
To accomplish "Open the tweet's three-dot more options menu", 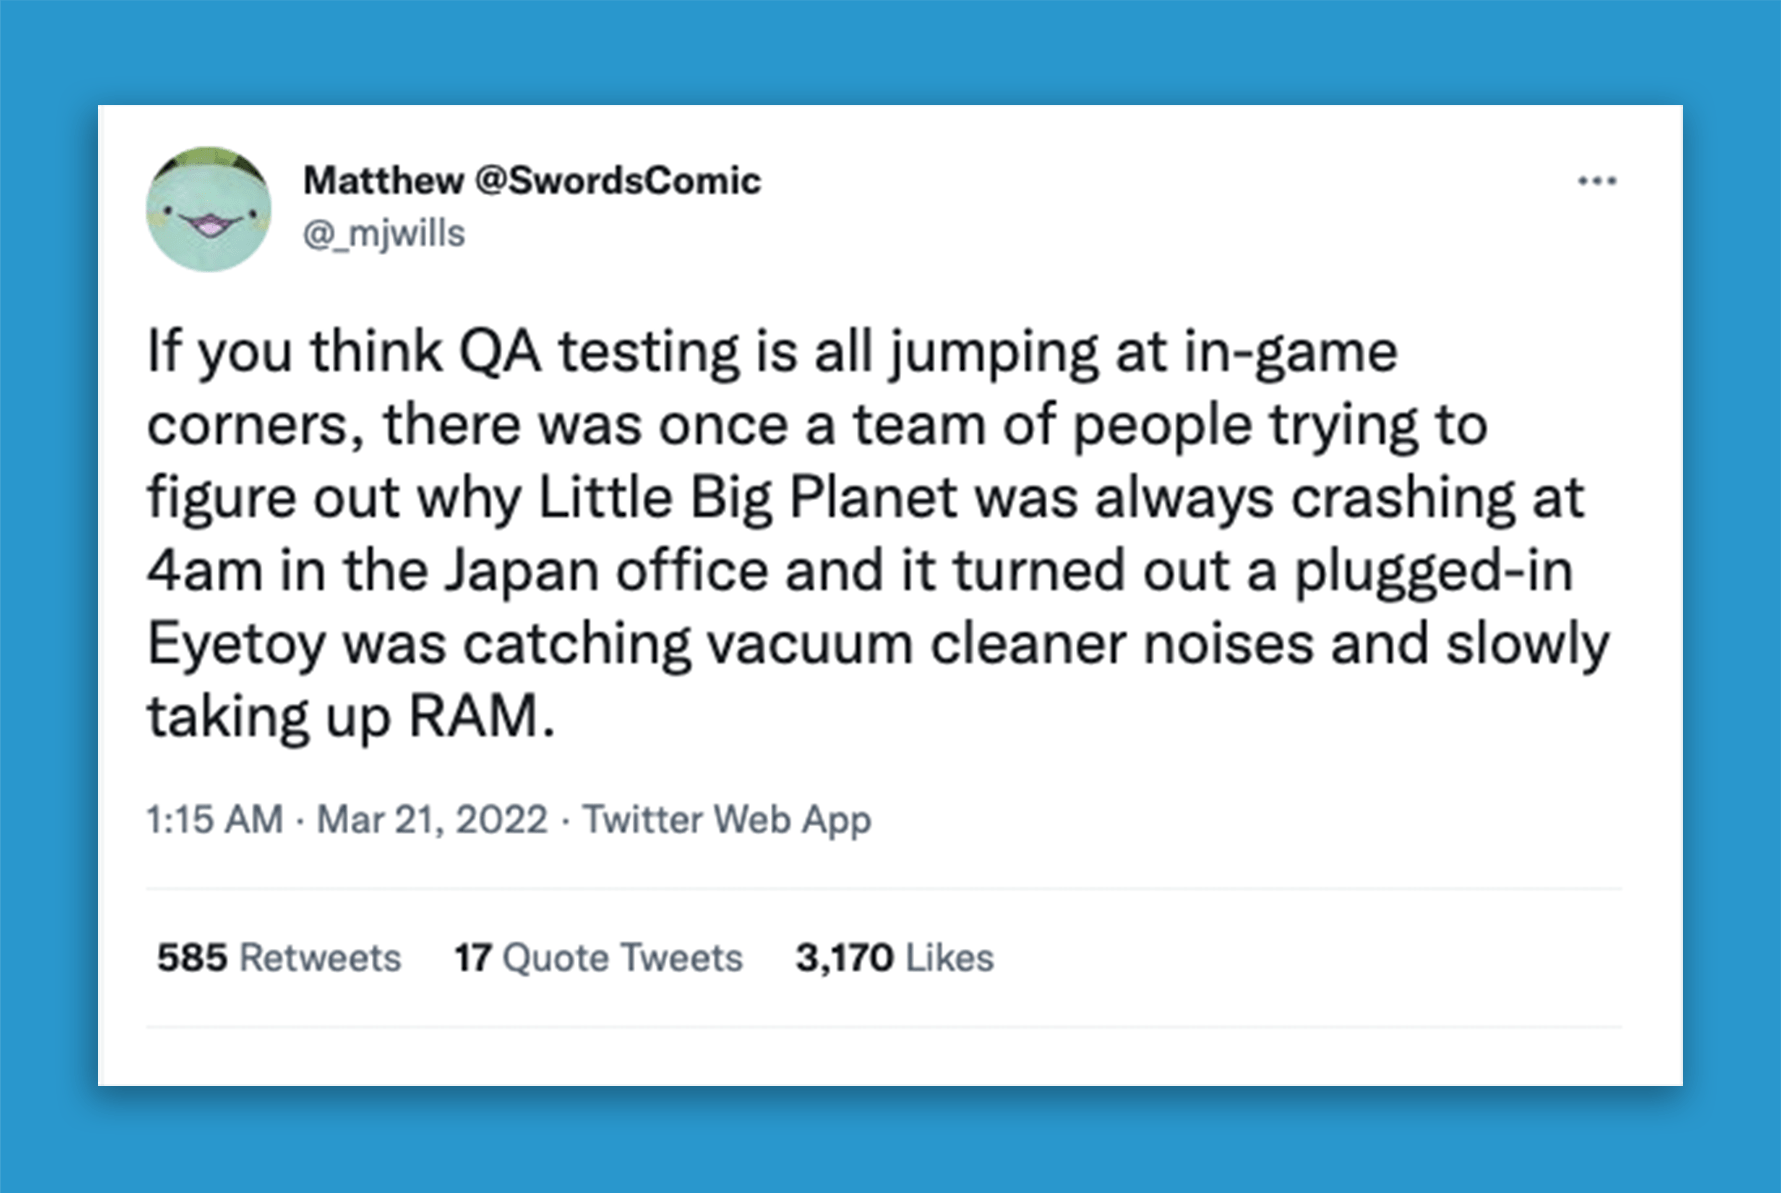I will click(x=1596, y=181).
